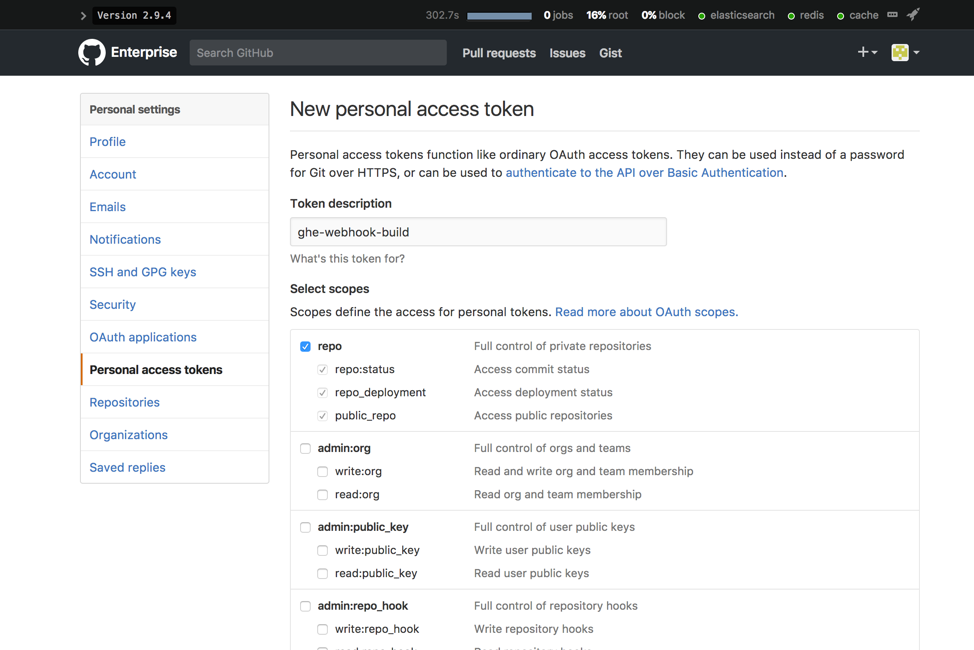Enable the admin:org scope checkbox
The image size is (974, 650).
[306, 448]
